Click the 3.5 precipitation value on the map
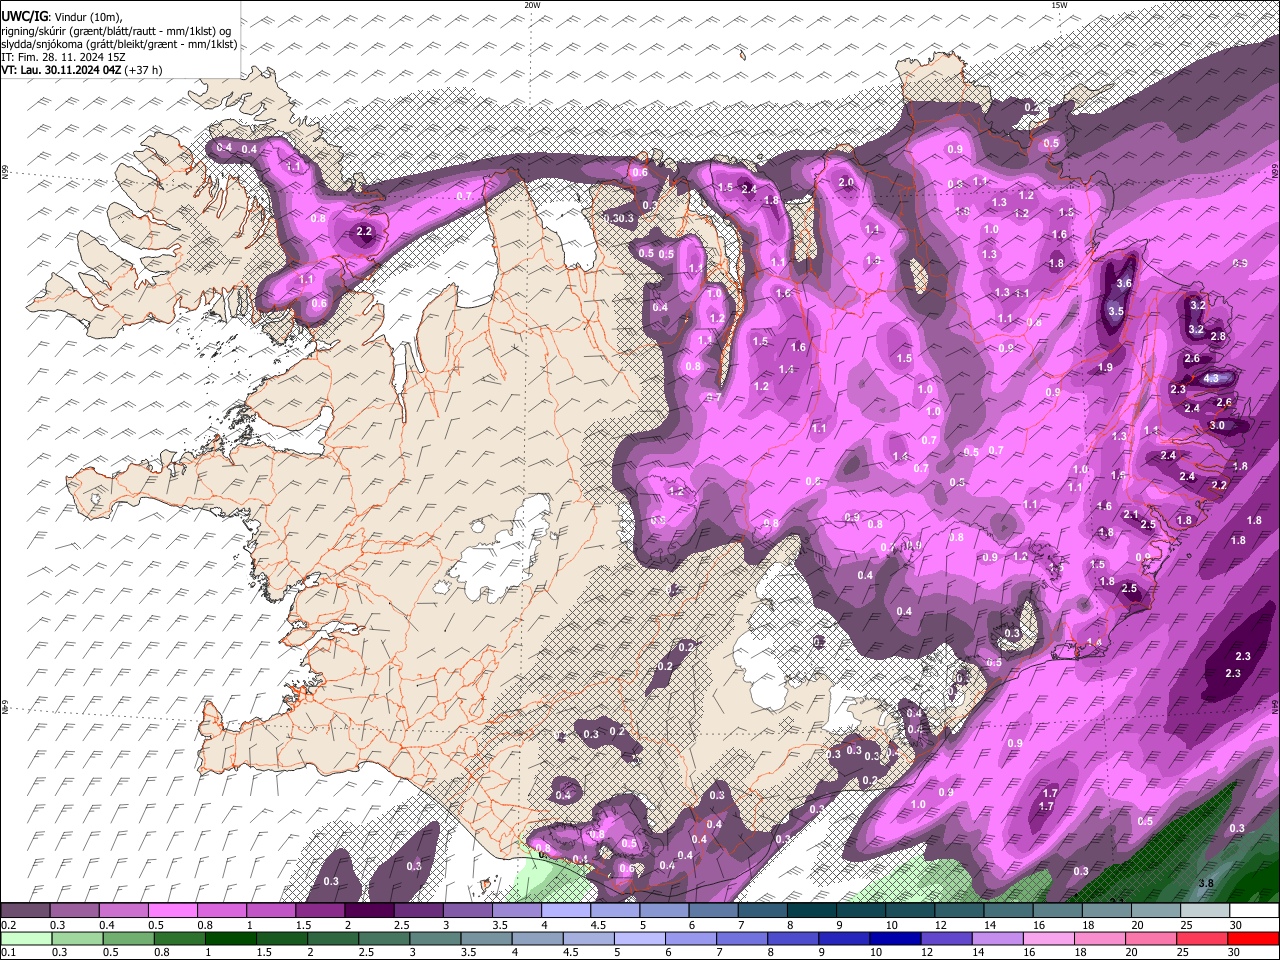Image resolution: width=1280 pixels, height=960 pixels. tap(1116, 311)
